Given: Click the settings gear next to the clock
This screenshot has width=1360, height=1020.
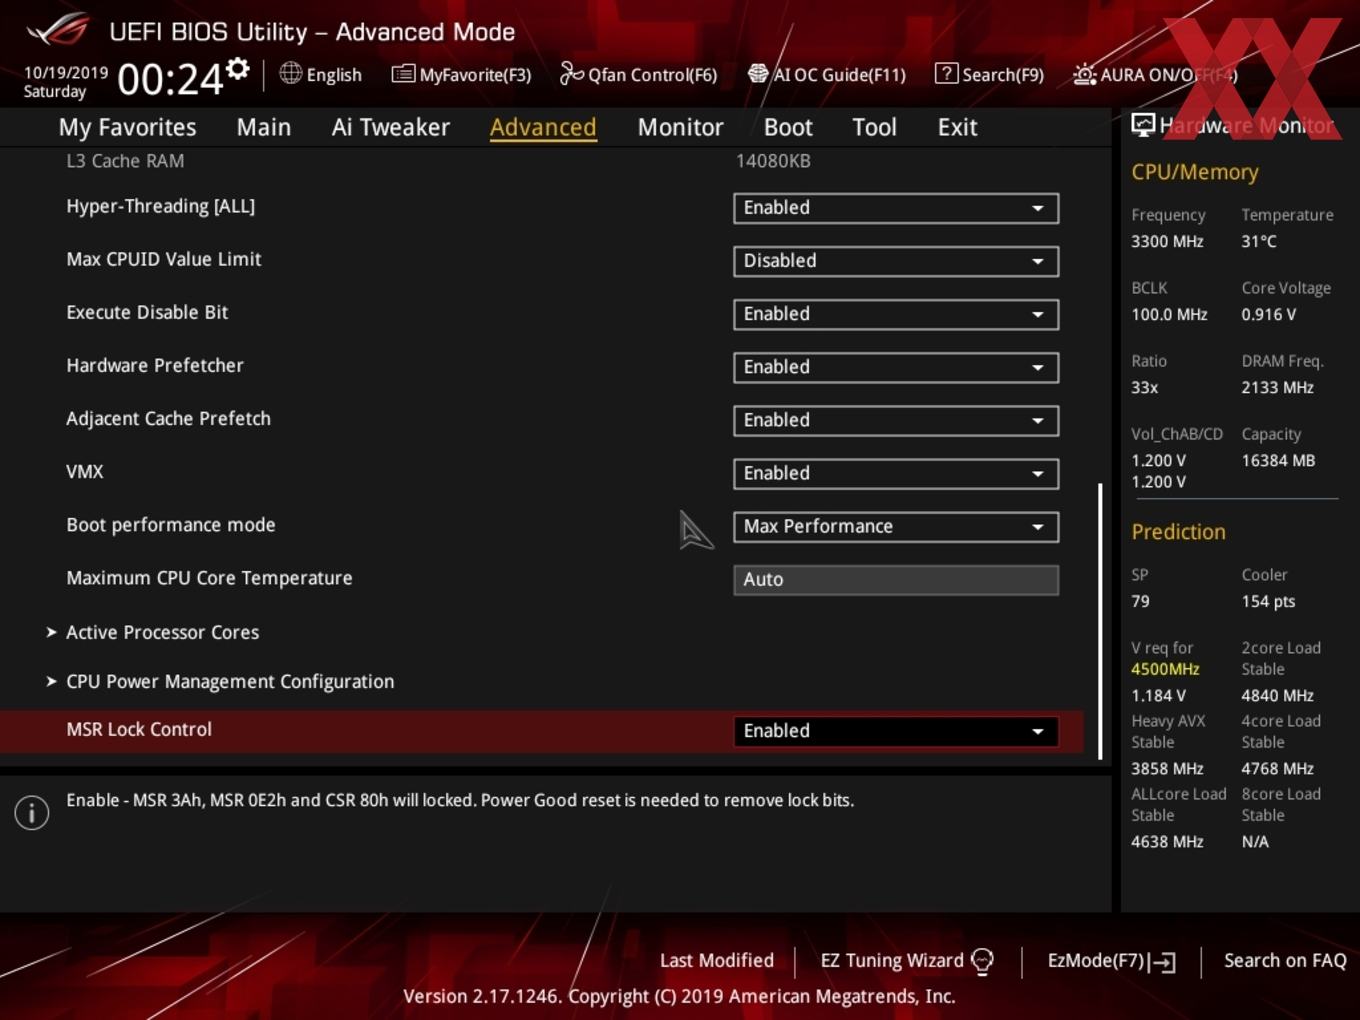Looking at the screenshot, I should (238, 69).
